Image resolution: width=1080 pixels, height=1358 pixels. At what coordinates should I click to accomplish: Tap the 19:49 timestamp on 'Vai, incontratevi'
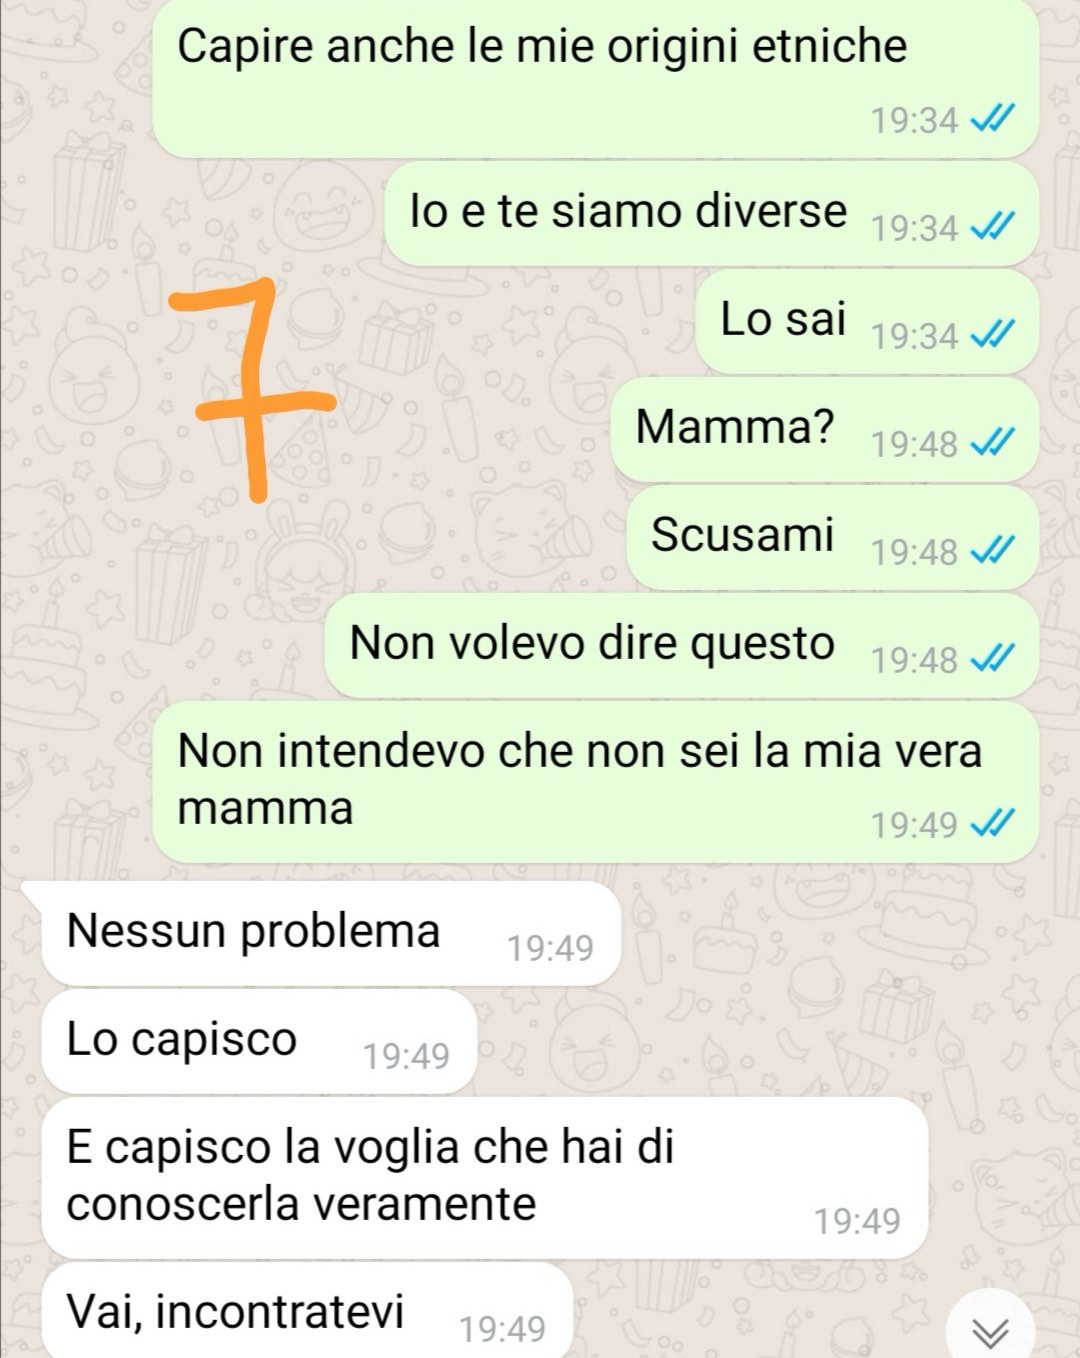click(x=502, y=1329)
